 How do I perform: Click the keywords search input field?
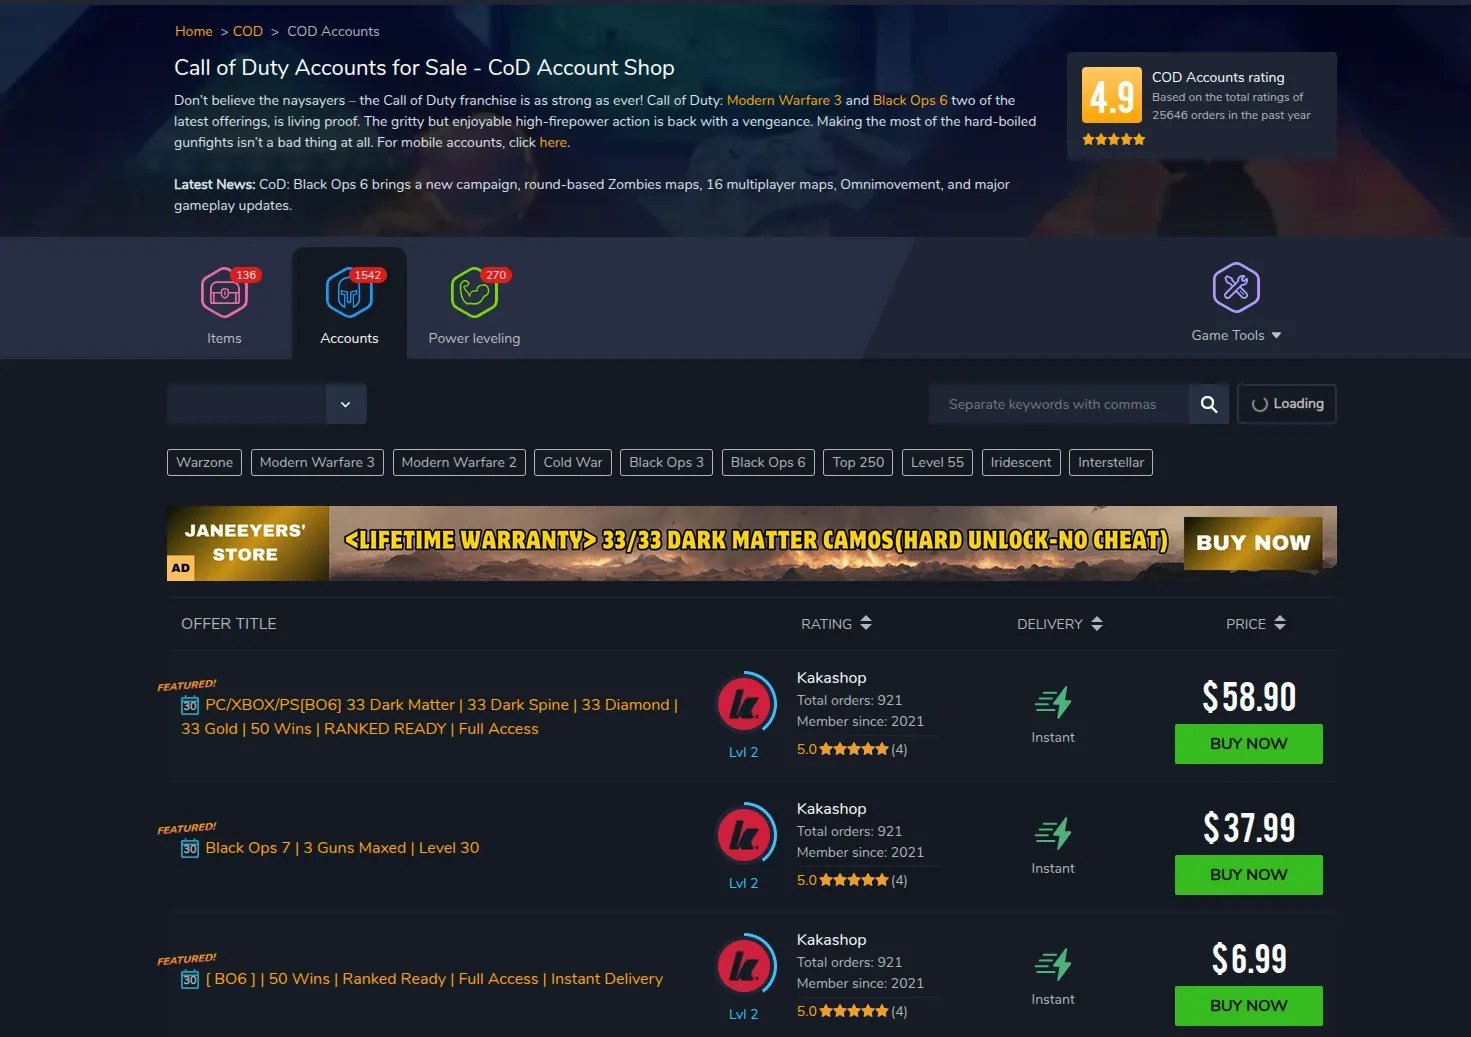(x=1059, y=404)
